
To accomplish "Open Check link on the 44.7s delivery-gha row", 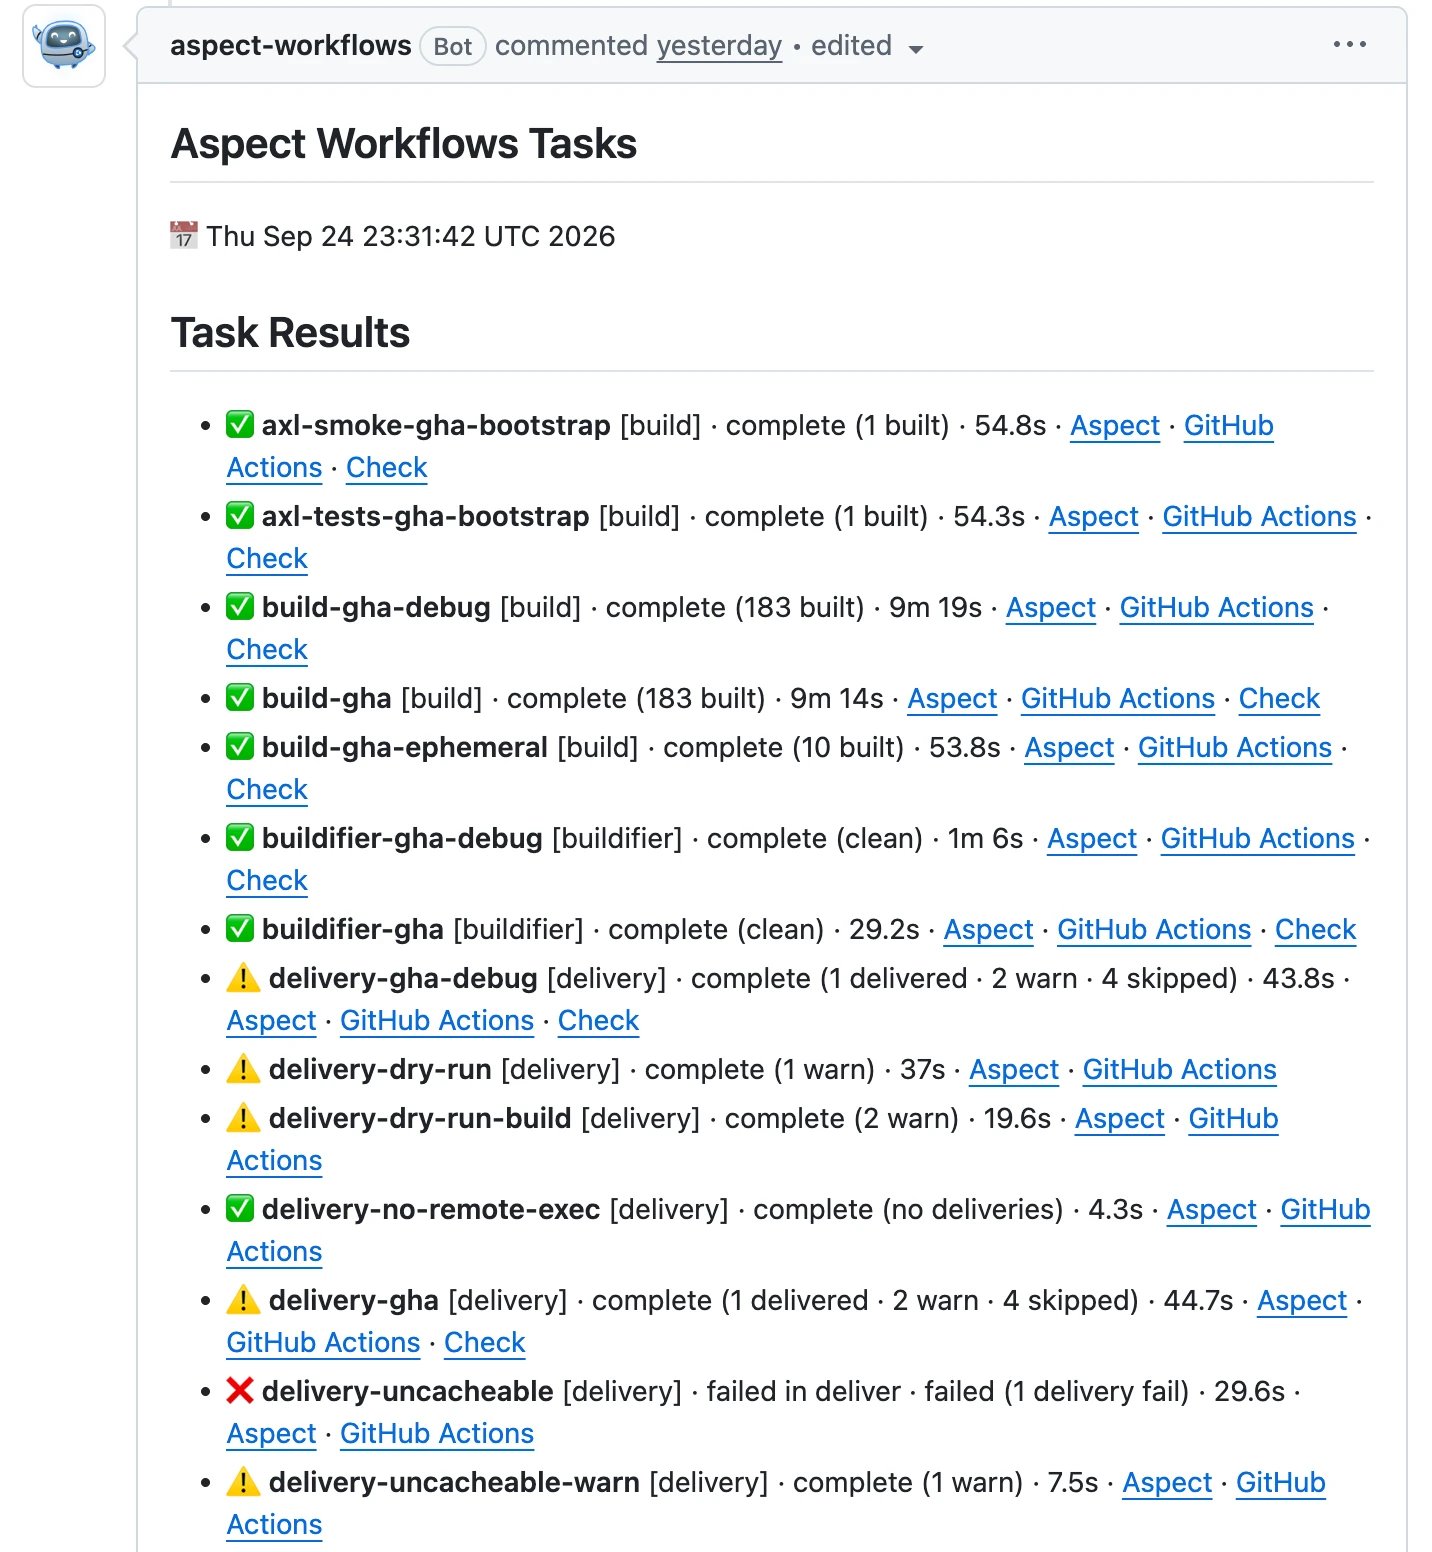I will pos(485,1343).
